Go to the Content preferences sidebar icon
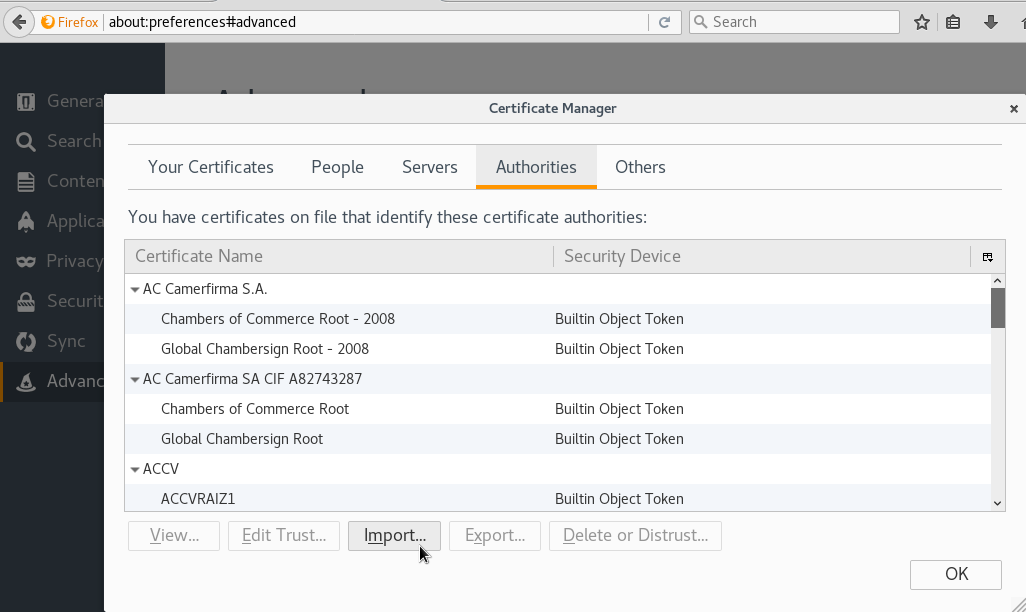 [26, 181]
